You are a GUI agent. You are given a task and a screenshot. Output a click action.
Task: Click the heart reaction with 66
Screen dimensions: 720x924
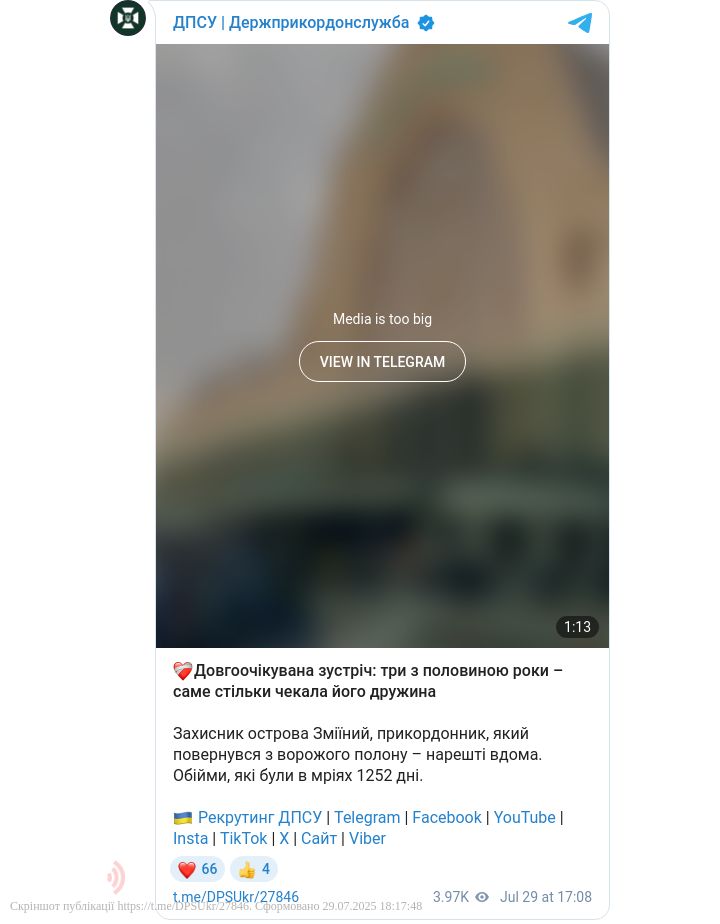197,869
